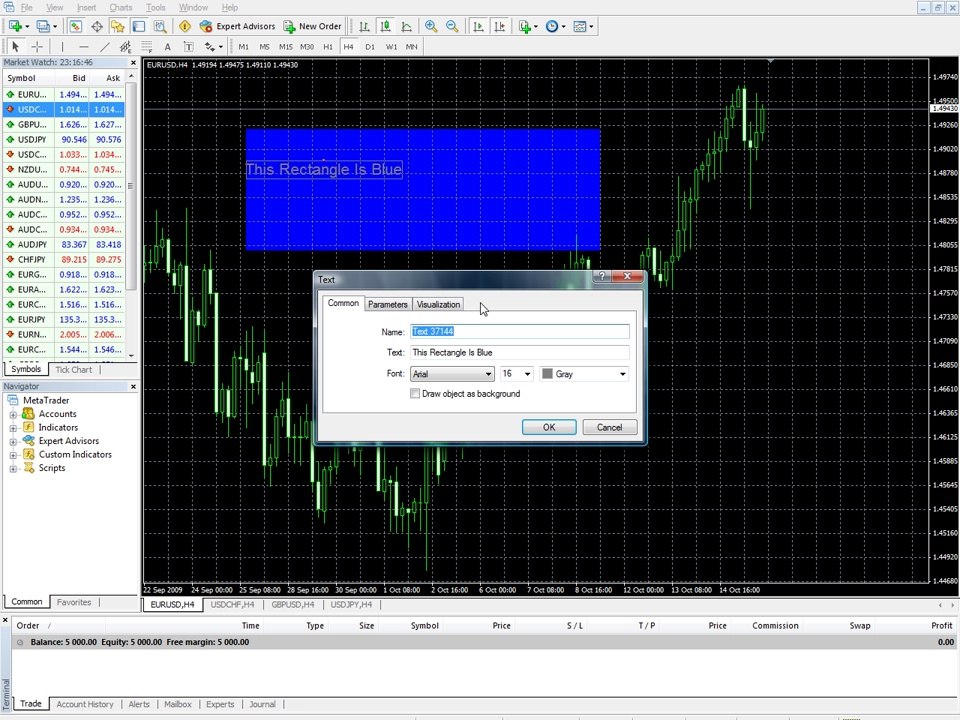This screenshot has height=720, width=960.
Task: Open the Charts menu
Action: (121, 7)
